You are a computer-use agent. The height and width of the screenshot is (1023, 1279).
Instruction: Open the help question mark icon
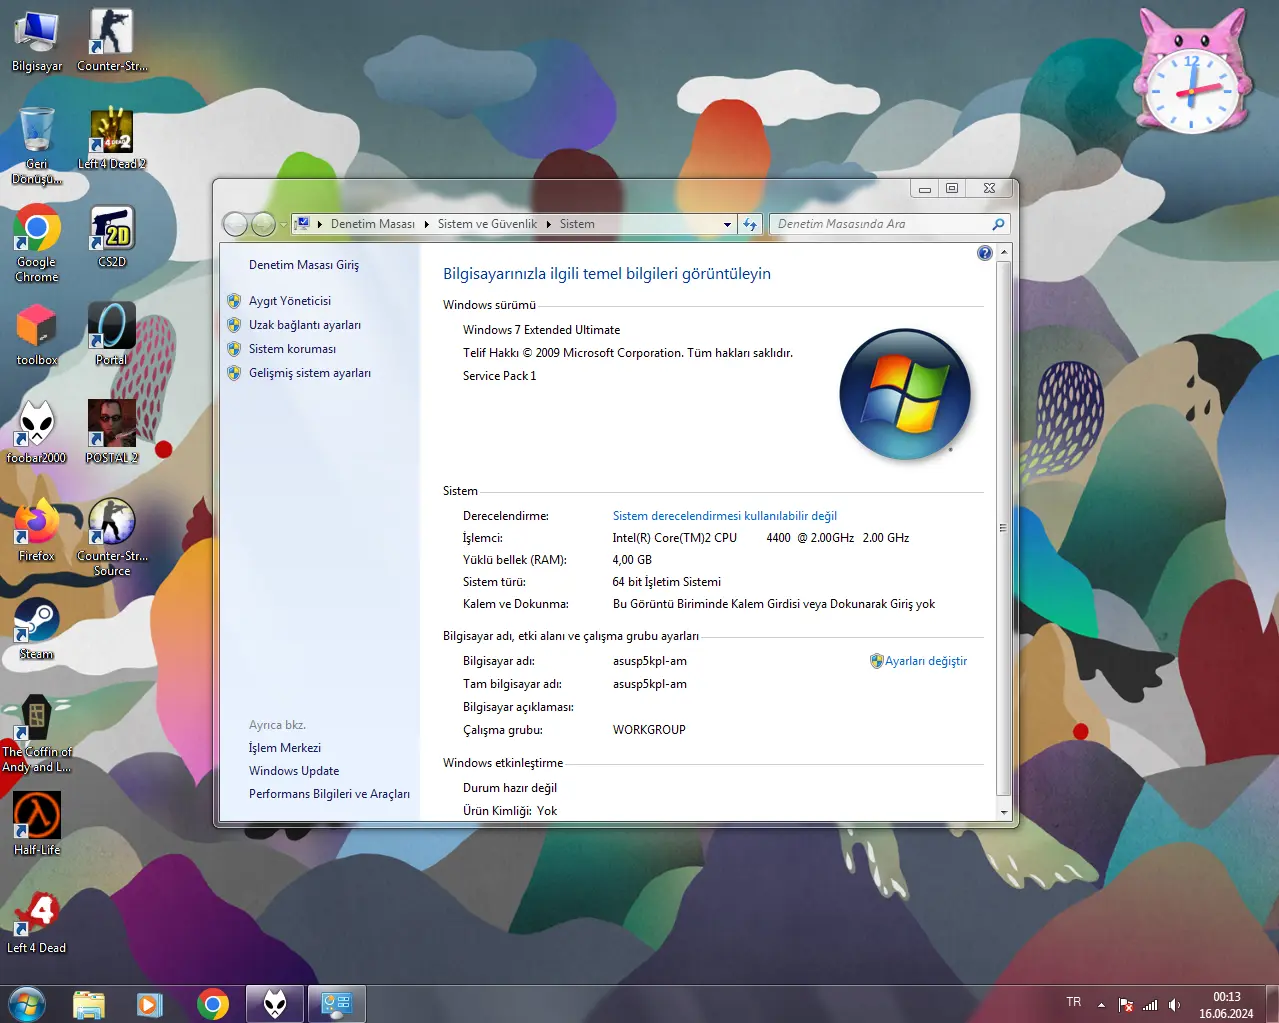(x=985, y=253)
